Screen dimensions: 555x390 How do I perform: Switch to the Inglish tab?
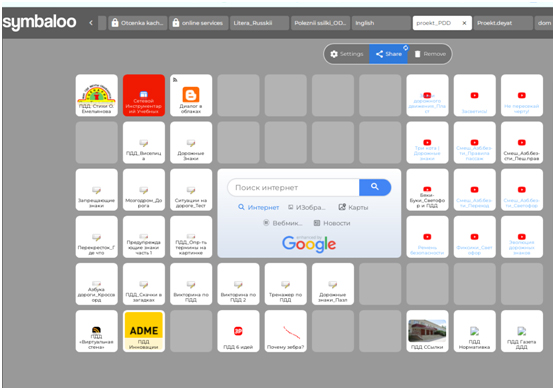381,23
